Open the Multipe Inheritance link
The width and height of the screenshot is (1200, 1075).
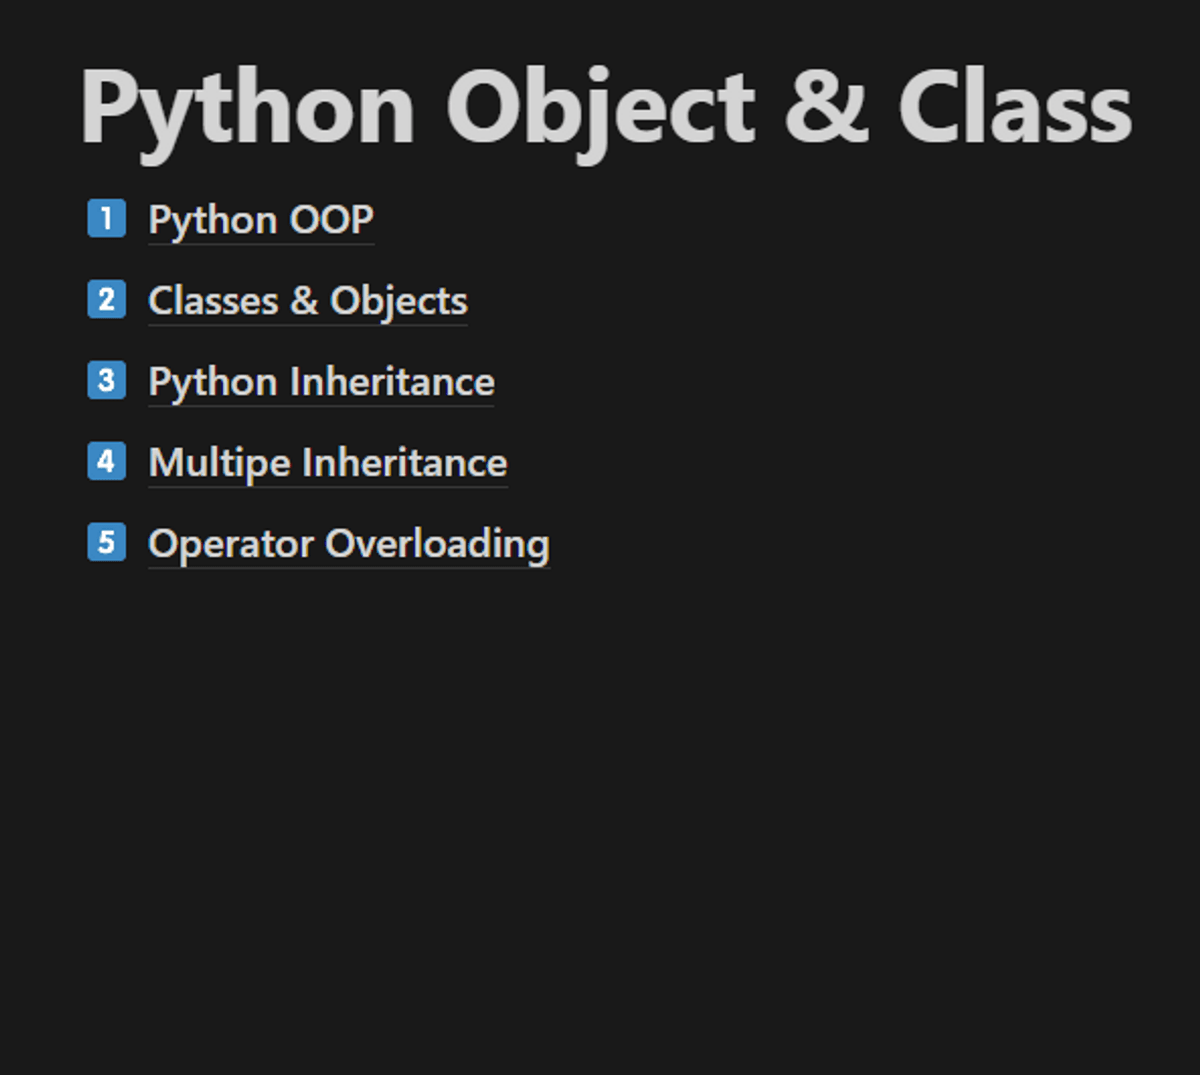[327, 463]
